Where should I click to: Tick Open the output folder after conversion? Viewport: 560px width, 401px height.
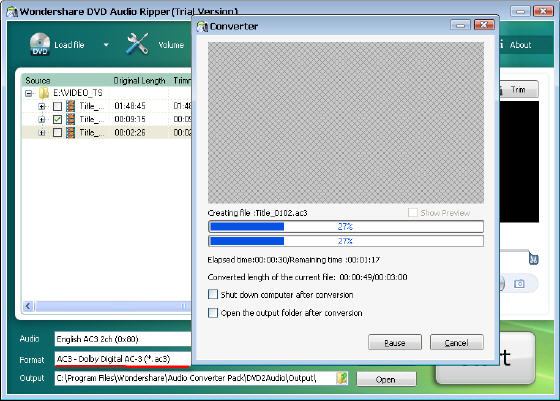pos(212,313)
